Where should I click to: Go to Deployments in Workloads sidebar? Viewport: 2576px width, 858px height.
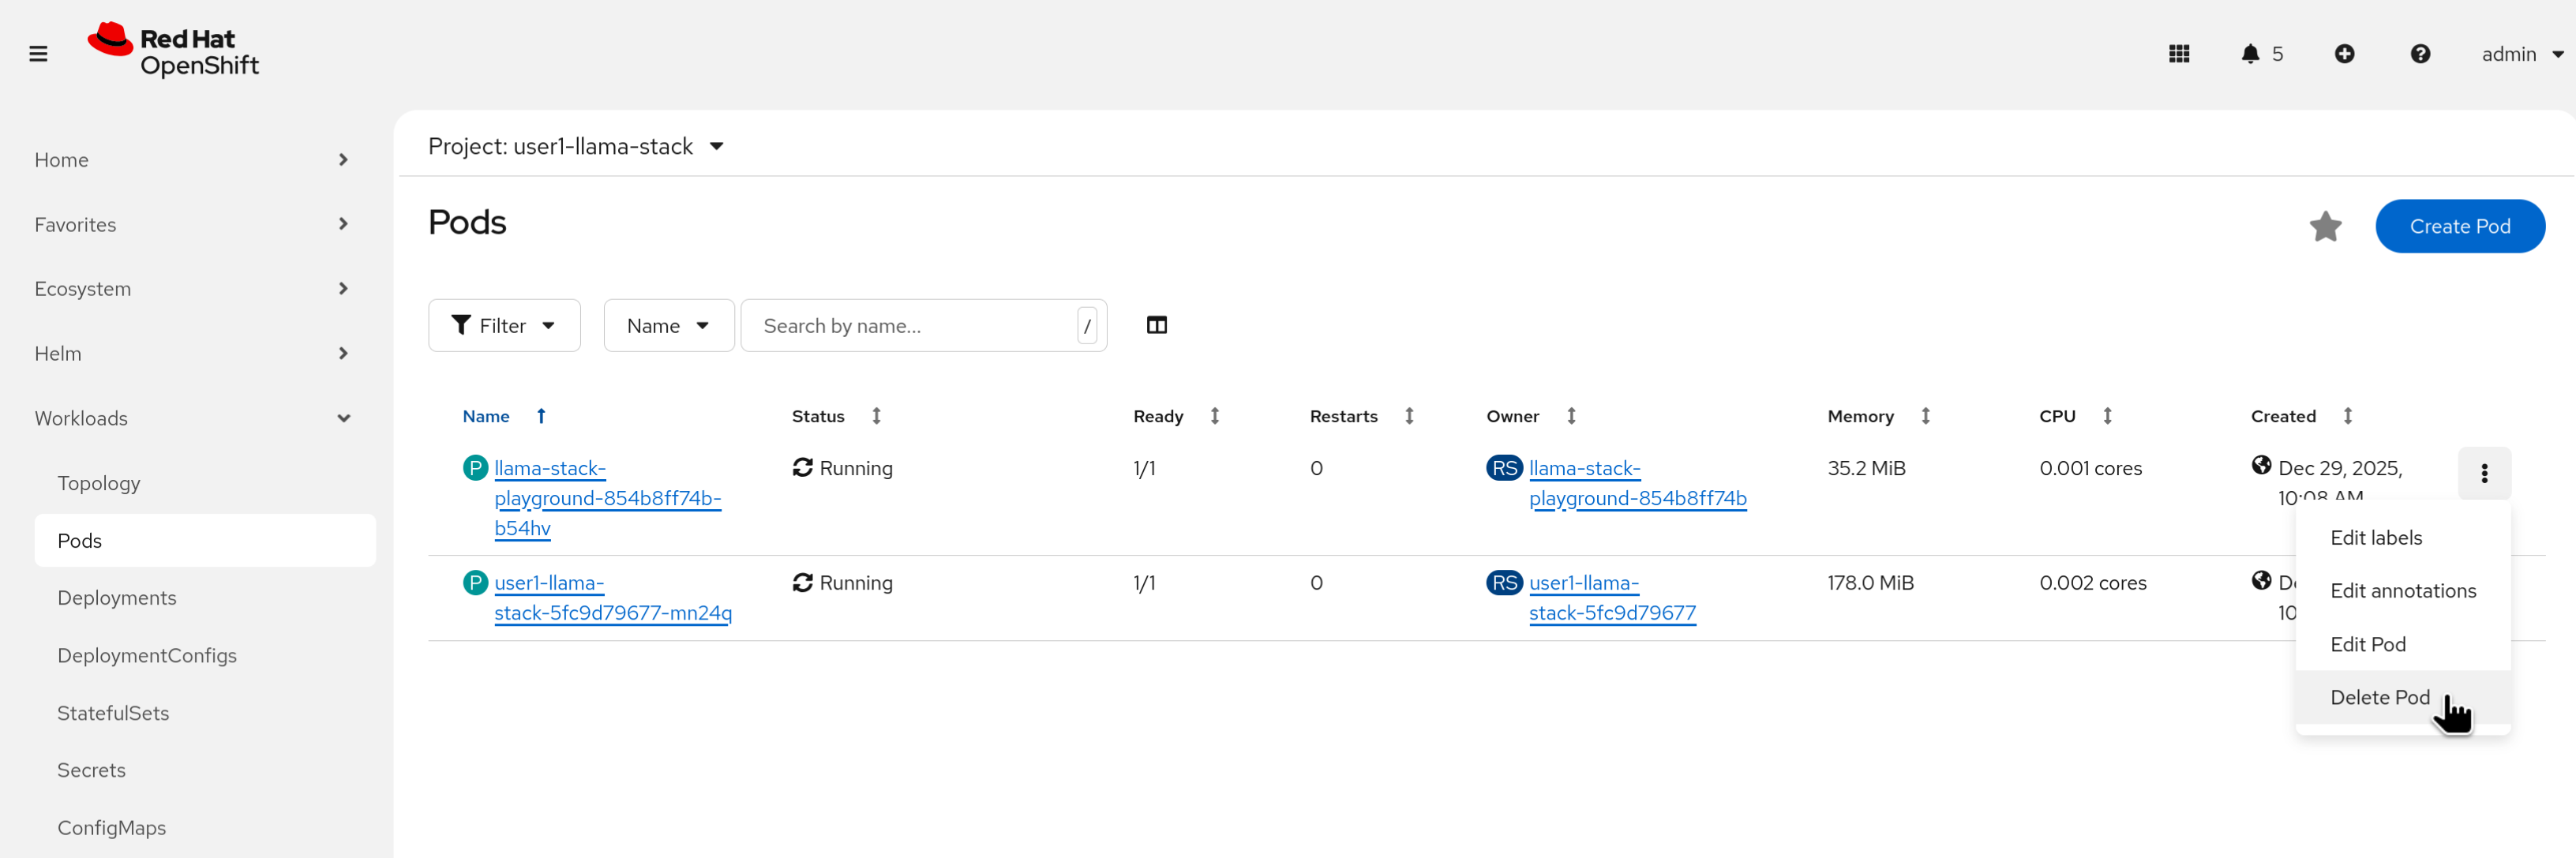tap(117, 598)
